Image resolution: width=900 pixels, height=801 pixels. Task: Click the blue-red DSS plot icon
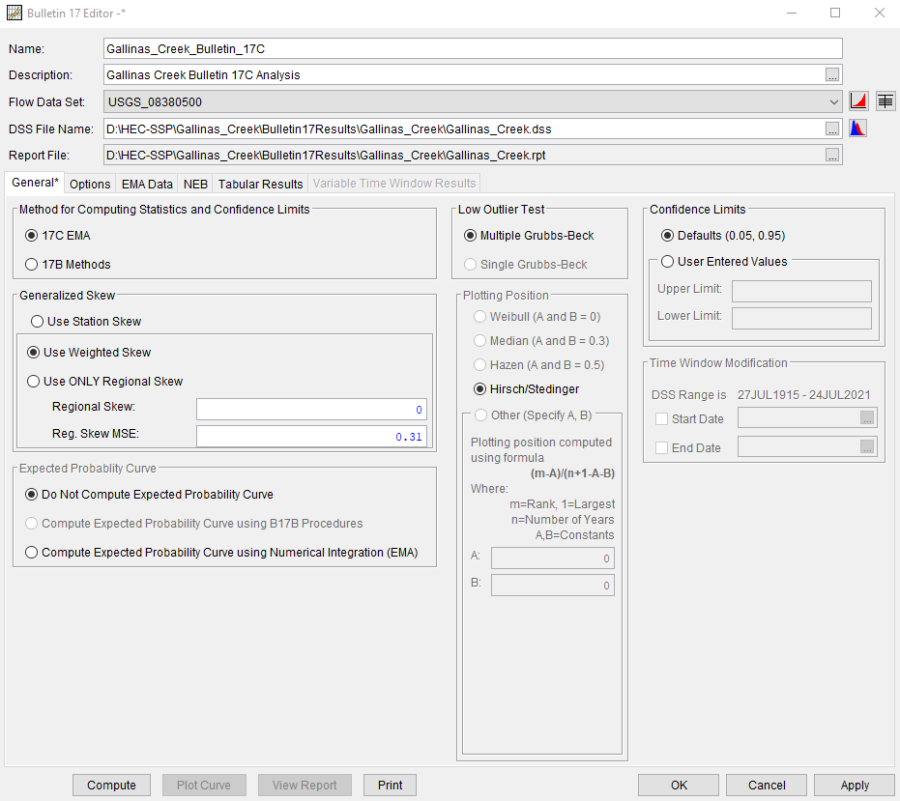coord(858,128)
